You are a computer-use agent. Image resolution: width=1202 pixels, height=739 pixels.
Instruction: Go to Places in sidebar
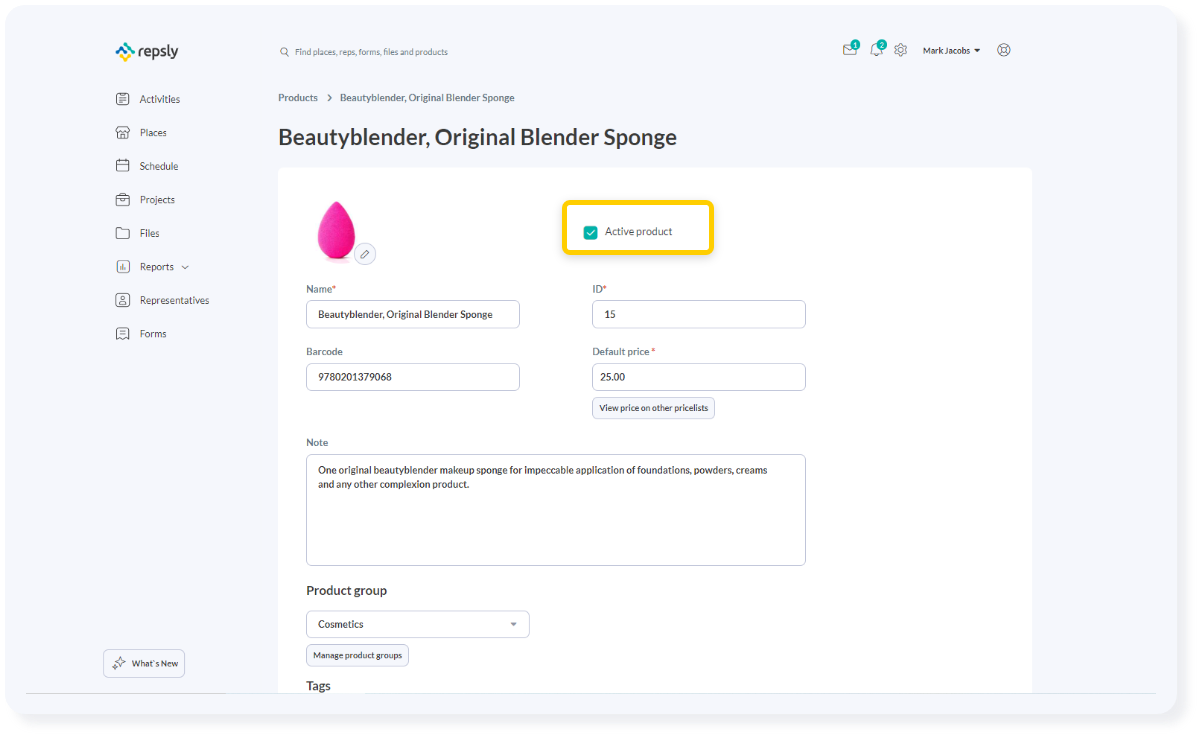click(x=153, y=132)
